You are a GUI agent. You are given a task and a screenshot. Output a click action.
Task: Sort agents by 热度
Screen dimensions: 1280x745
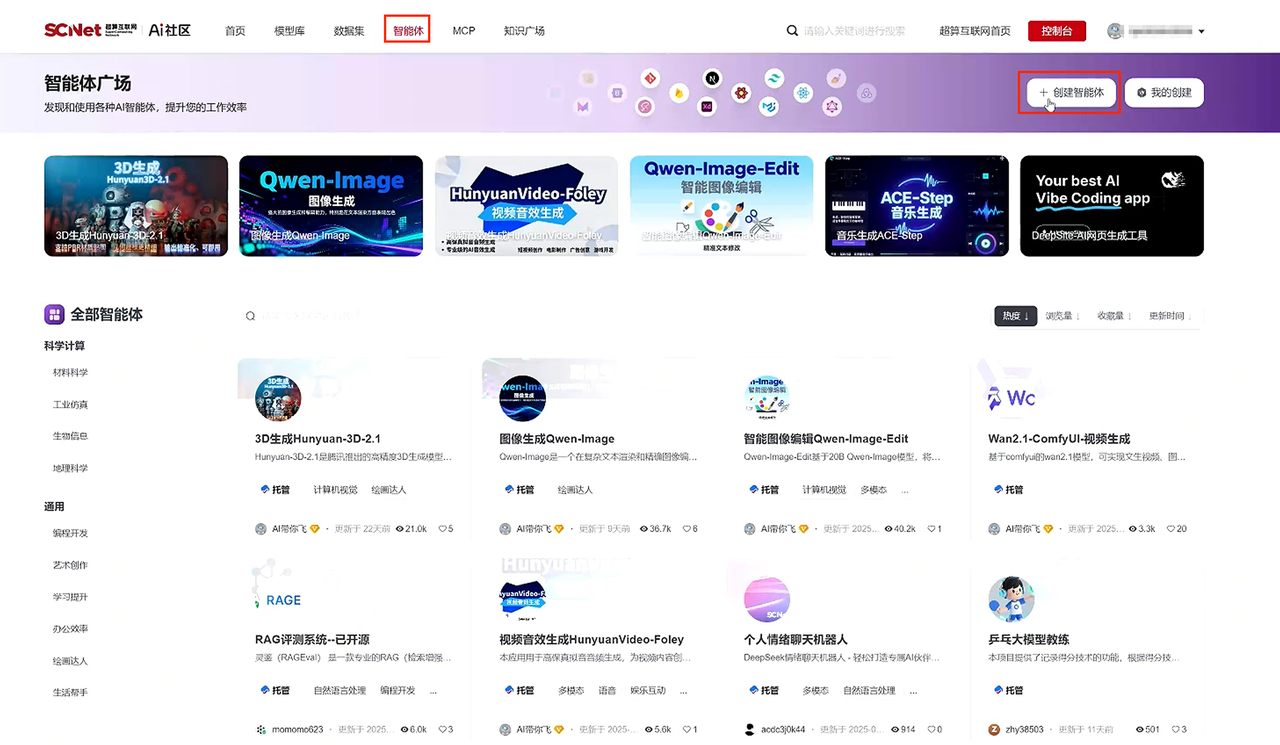click(1015, 316)
